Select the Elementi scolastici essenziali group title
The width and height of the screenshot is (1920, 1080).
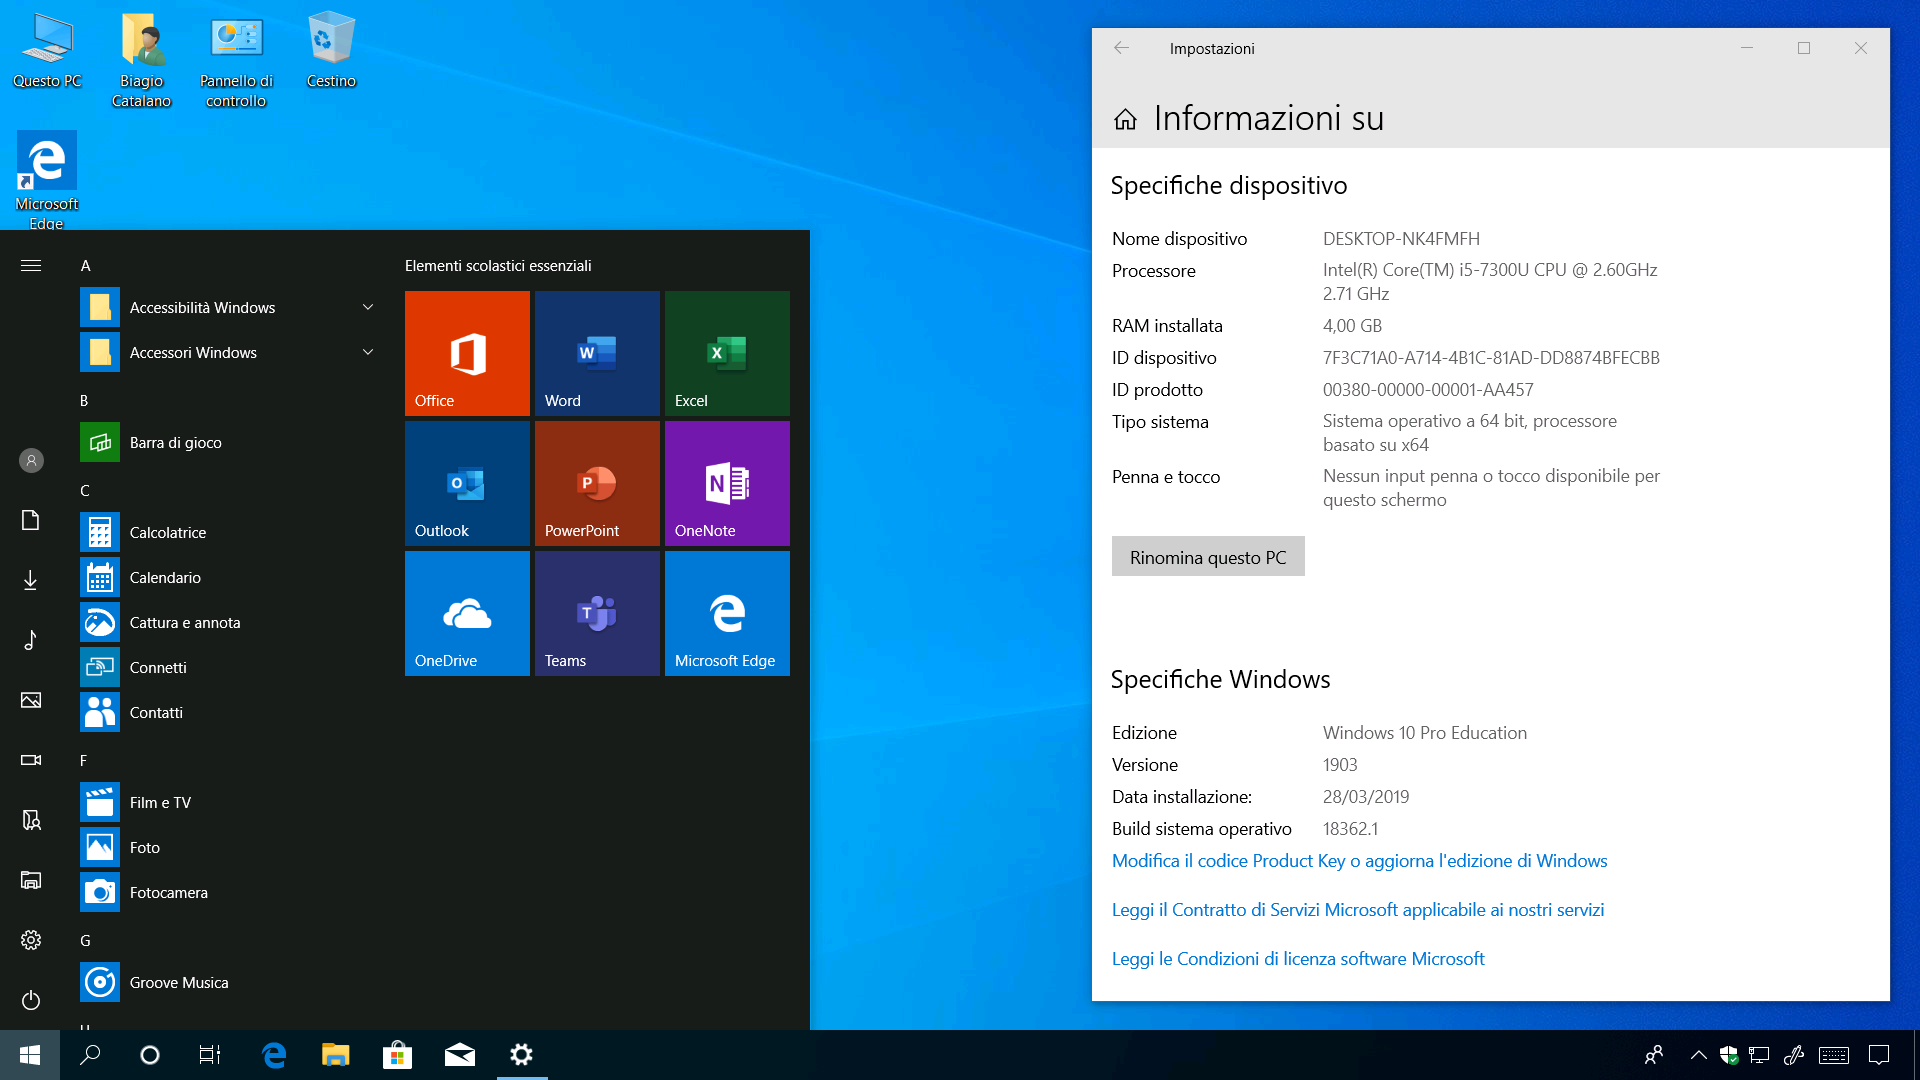(498, 266)
